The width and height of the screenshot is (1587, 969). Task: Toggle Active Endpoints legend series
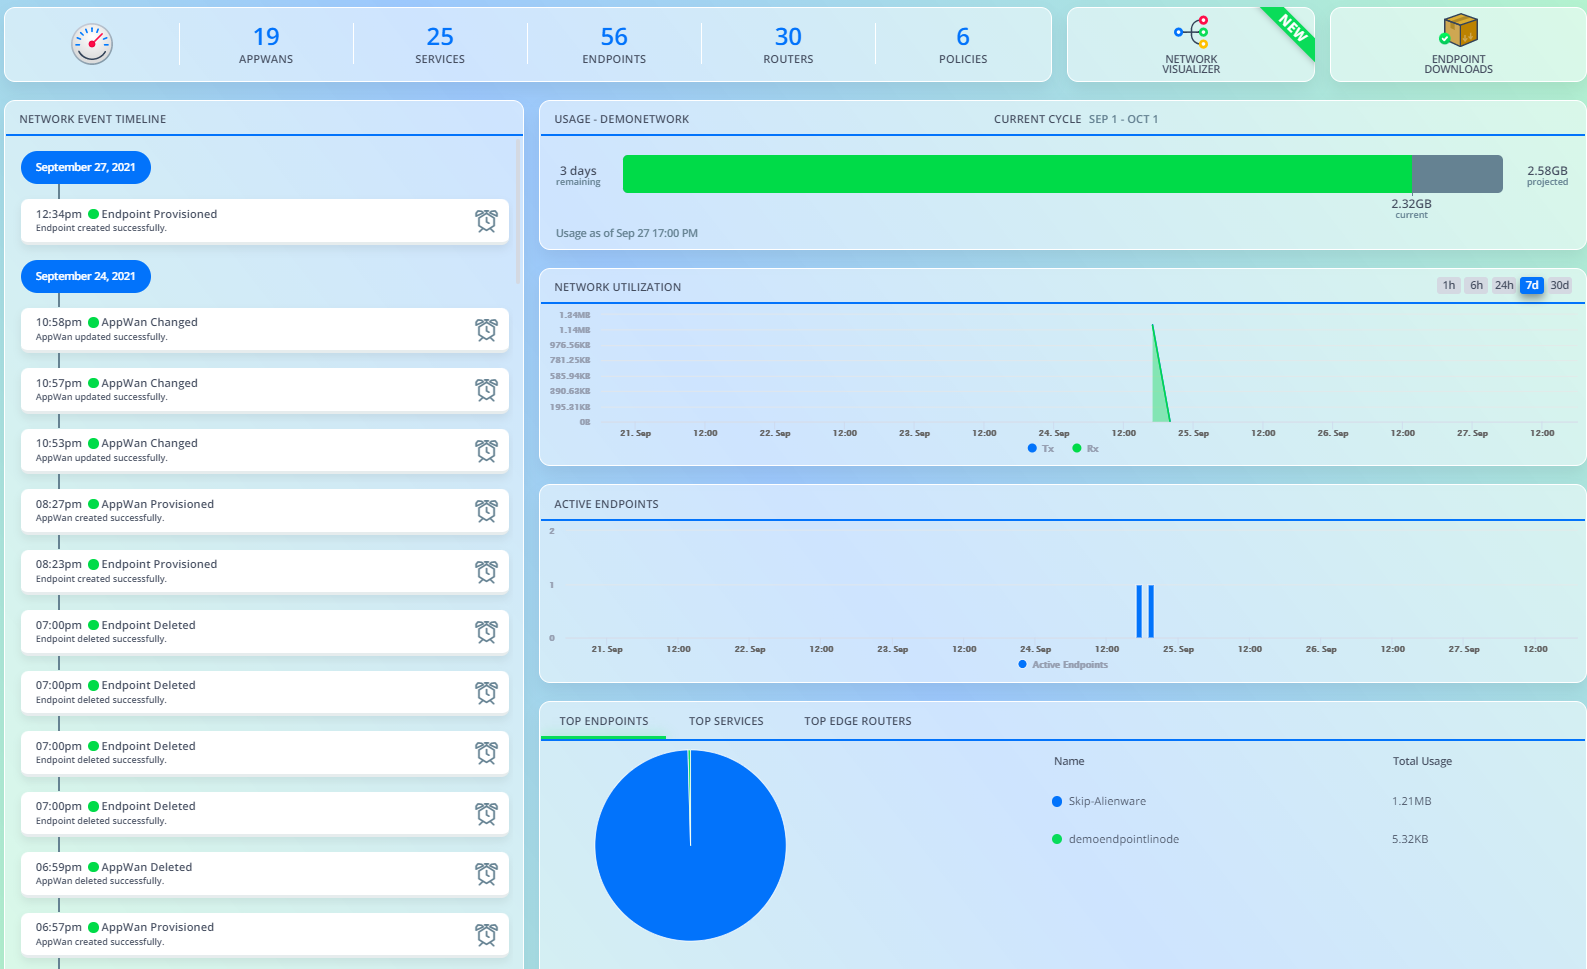coord(1063,665)
